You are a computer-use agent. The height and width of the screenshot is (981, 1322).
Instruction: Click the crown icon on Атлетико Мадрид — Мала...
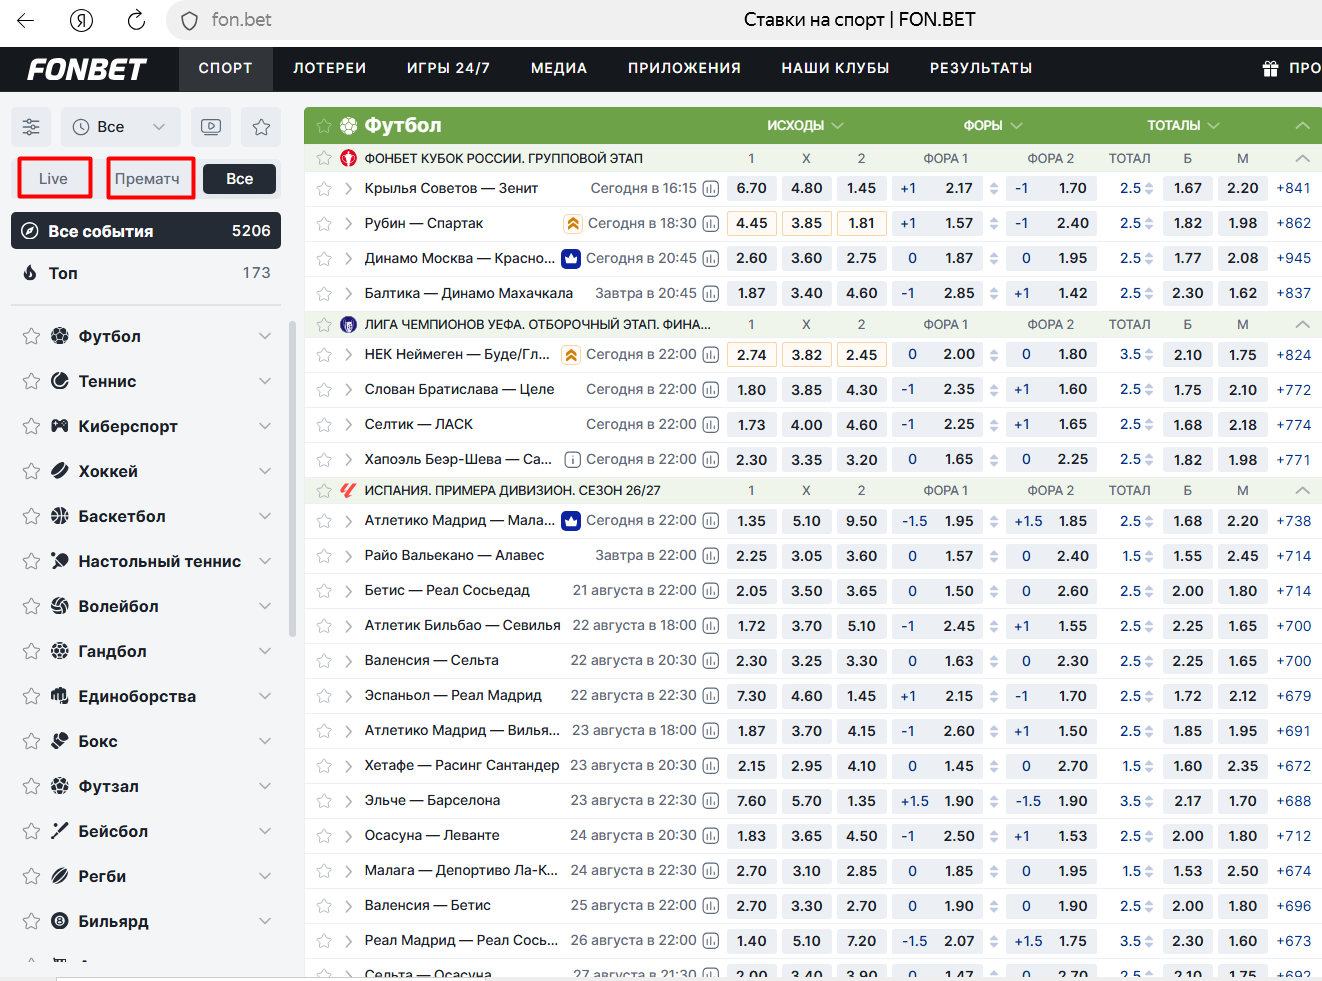point(571,521)
